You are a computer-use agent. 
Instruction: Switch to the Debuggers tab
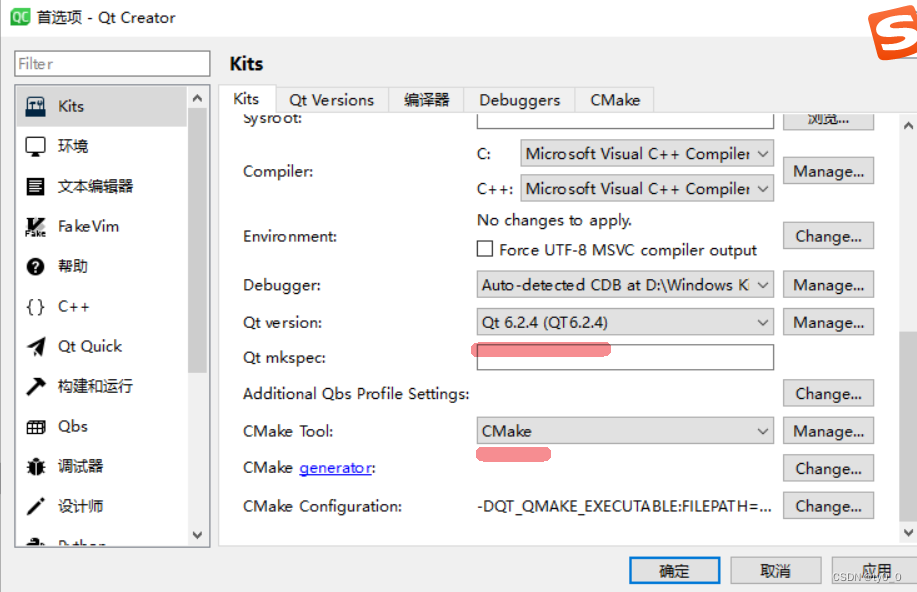[x=519, y=100]
